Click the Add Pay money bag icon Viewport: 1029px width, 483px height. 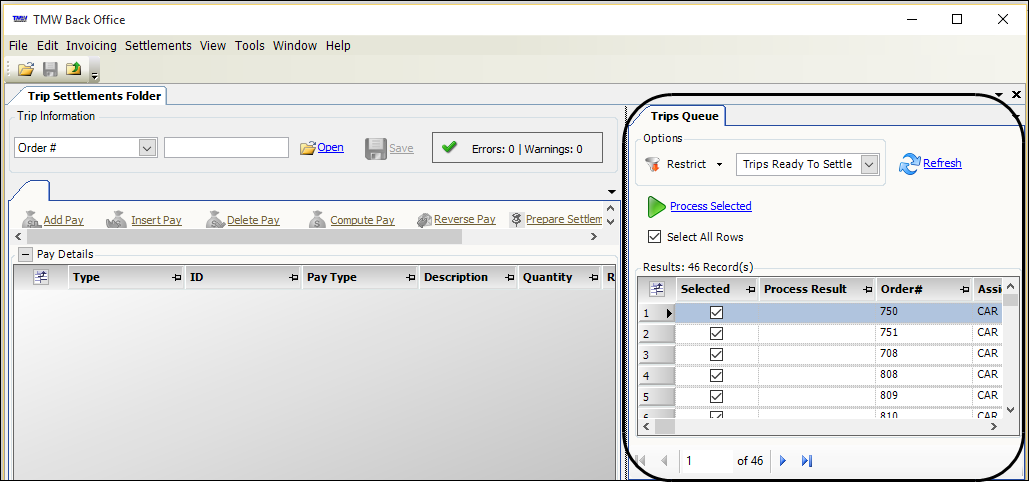click(32, 219)
